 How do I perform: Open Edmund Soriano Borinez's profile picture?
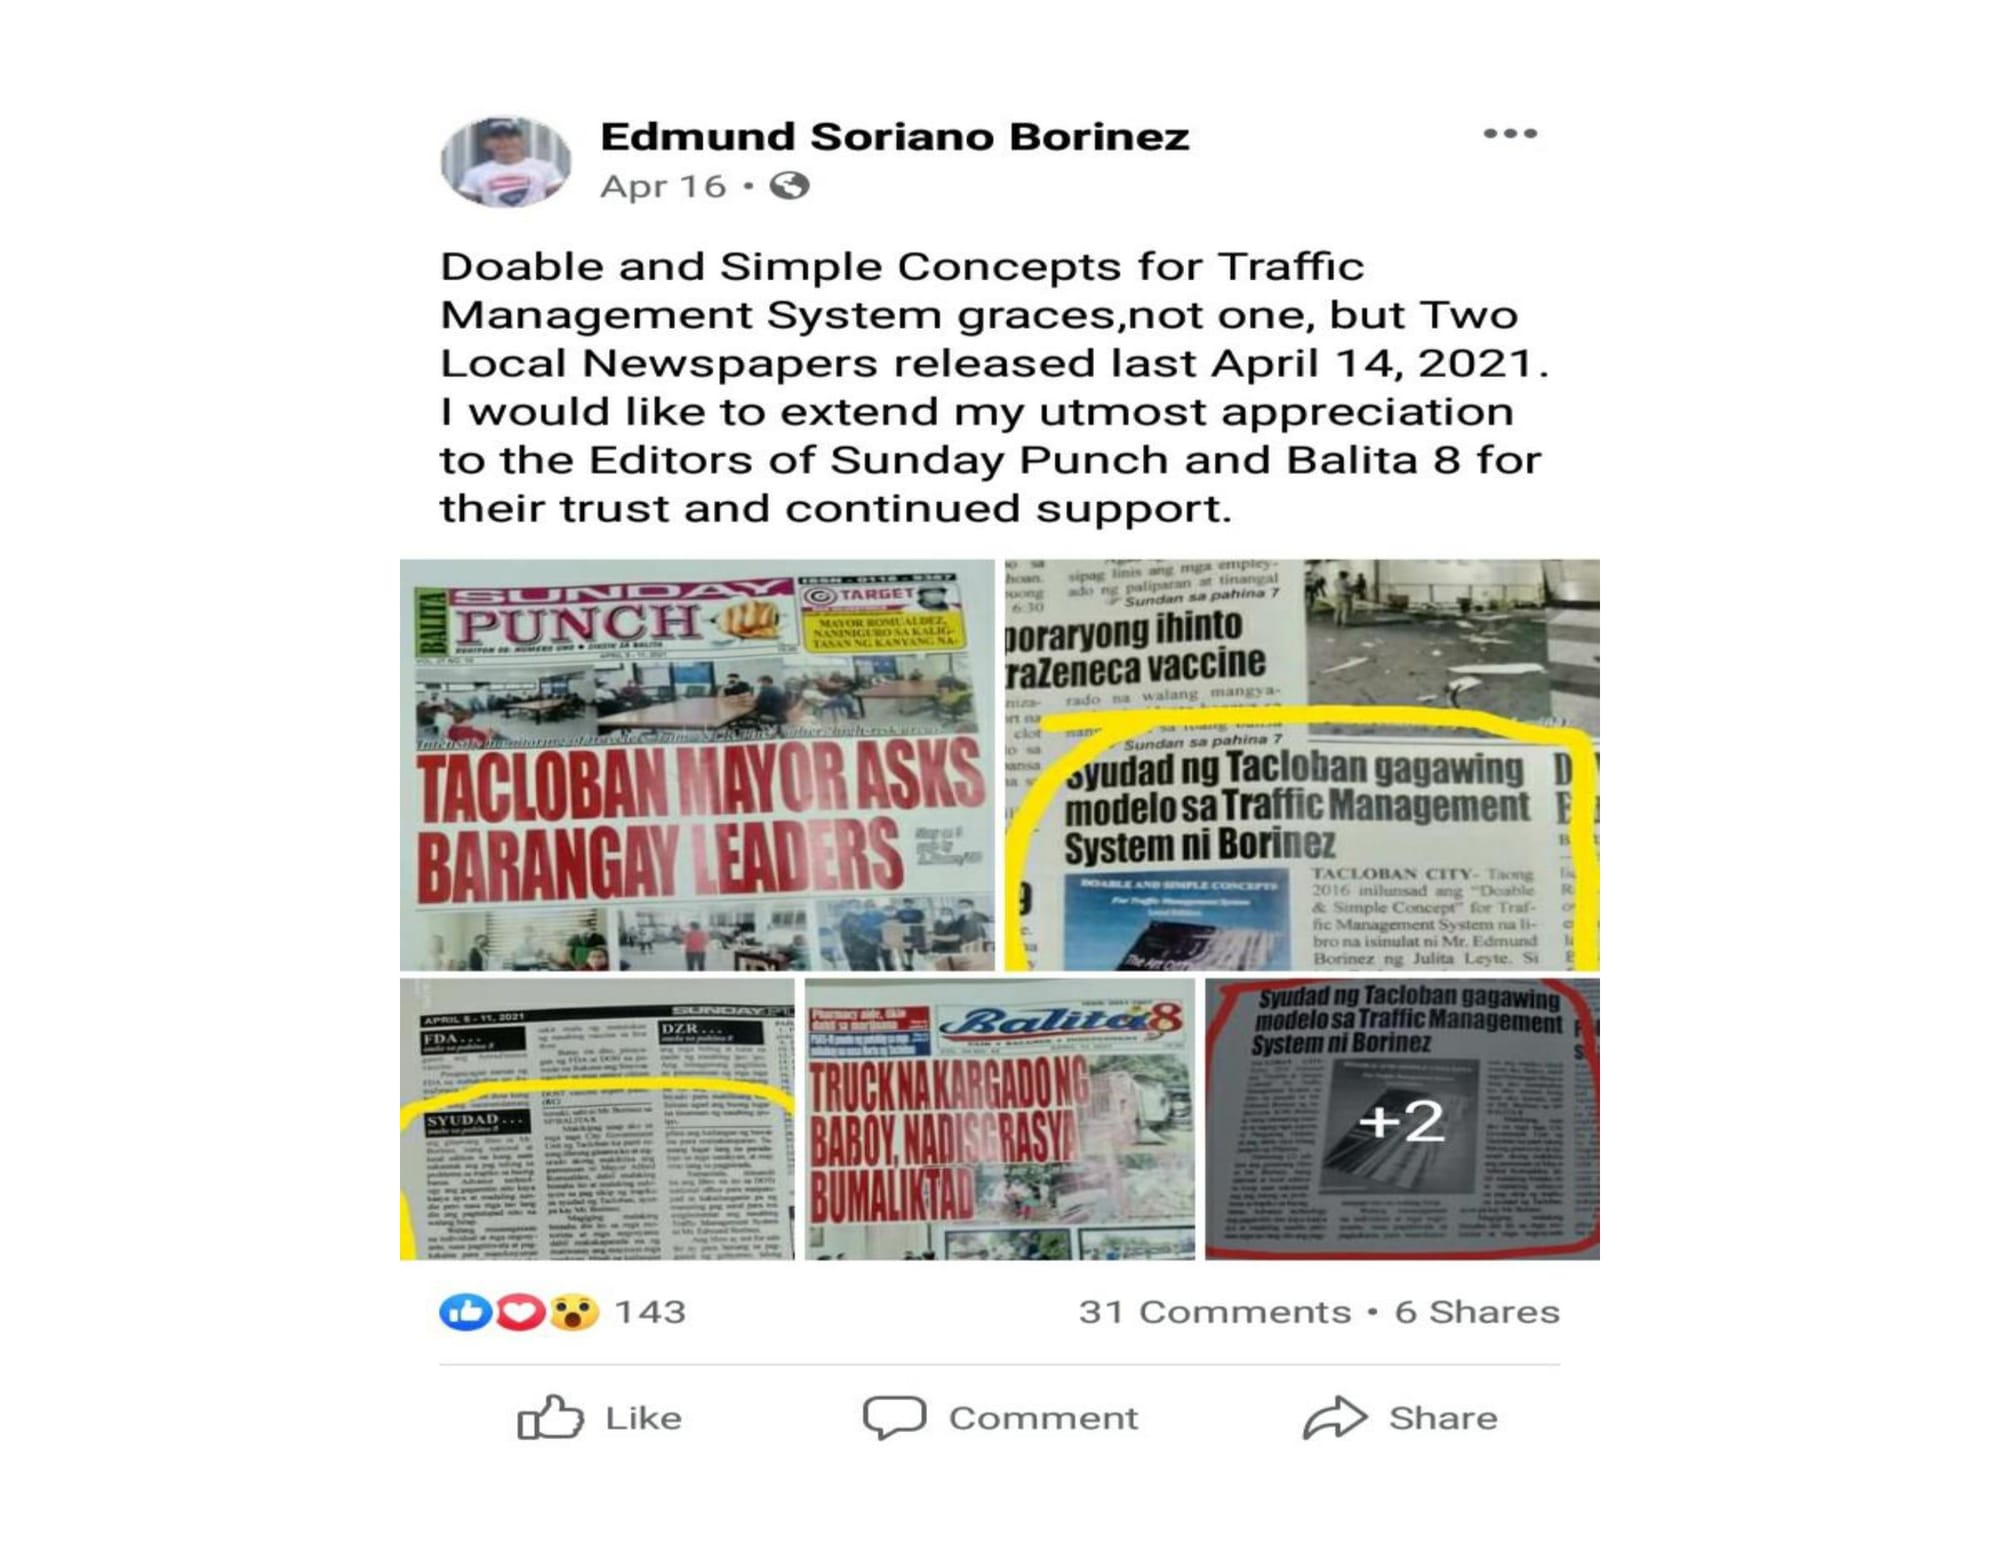pos(505,162)
